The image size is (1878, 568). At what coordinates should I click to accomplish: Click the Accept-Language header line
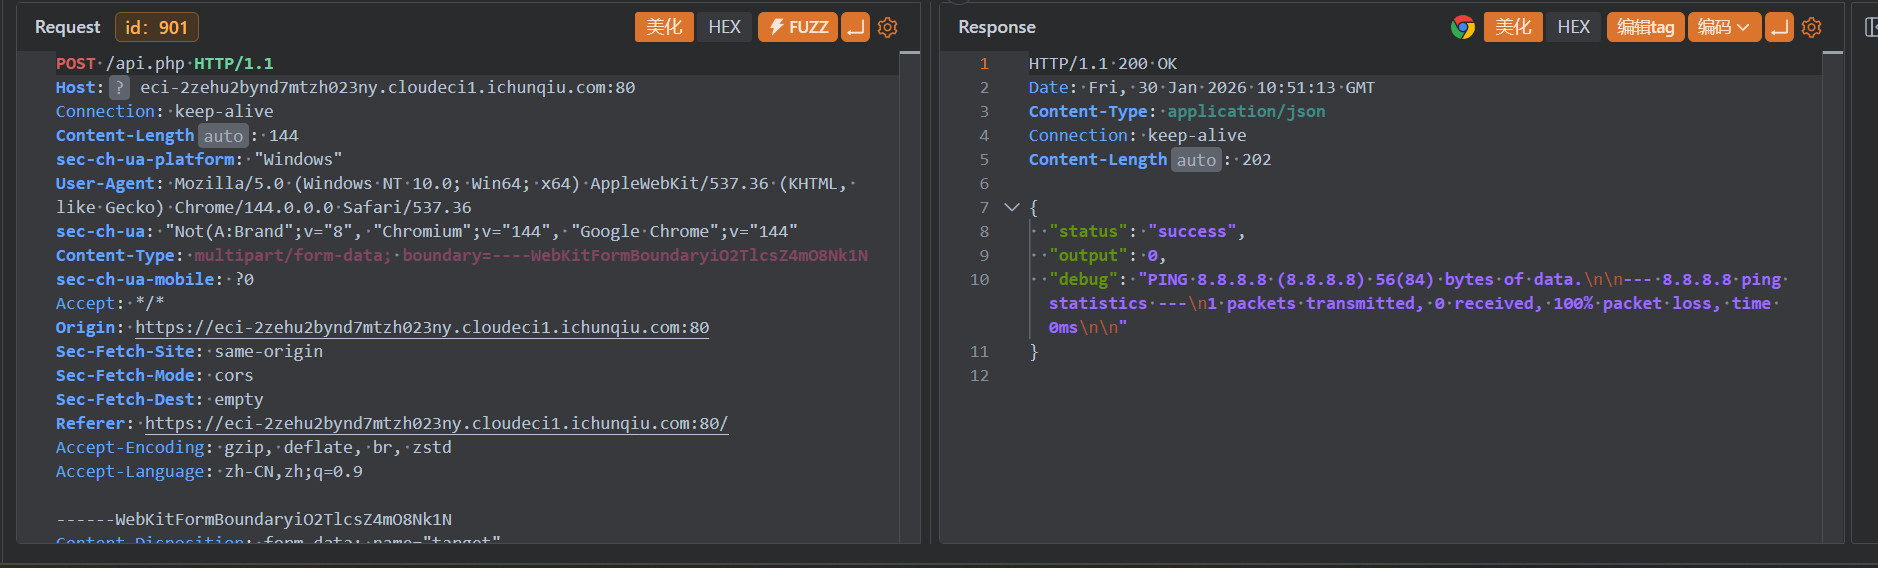[209, 472]
